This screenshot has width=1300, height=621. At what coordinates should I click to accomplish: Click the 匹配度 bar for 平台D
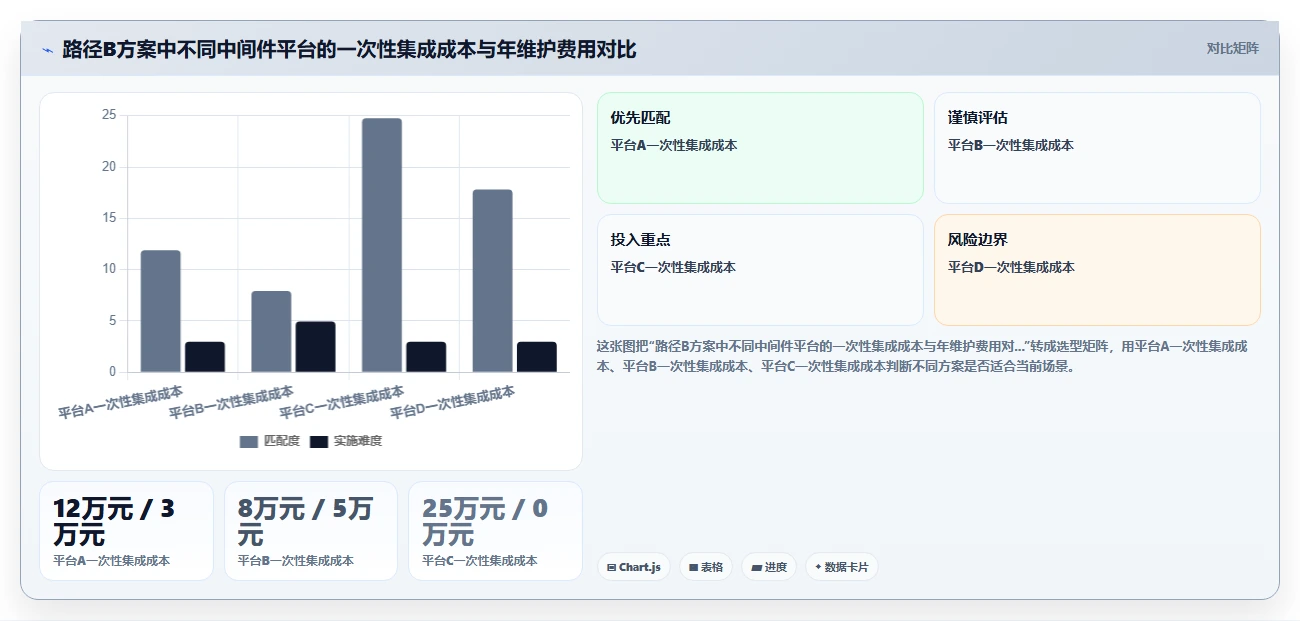pos(493,281)
